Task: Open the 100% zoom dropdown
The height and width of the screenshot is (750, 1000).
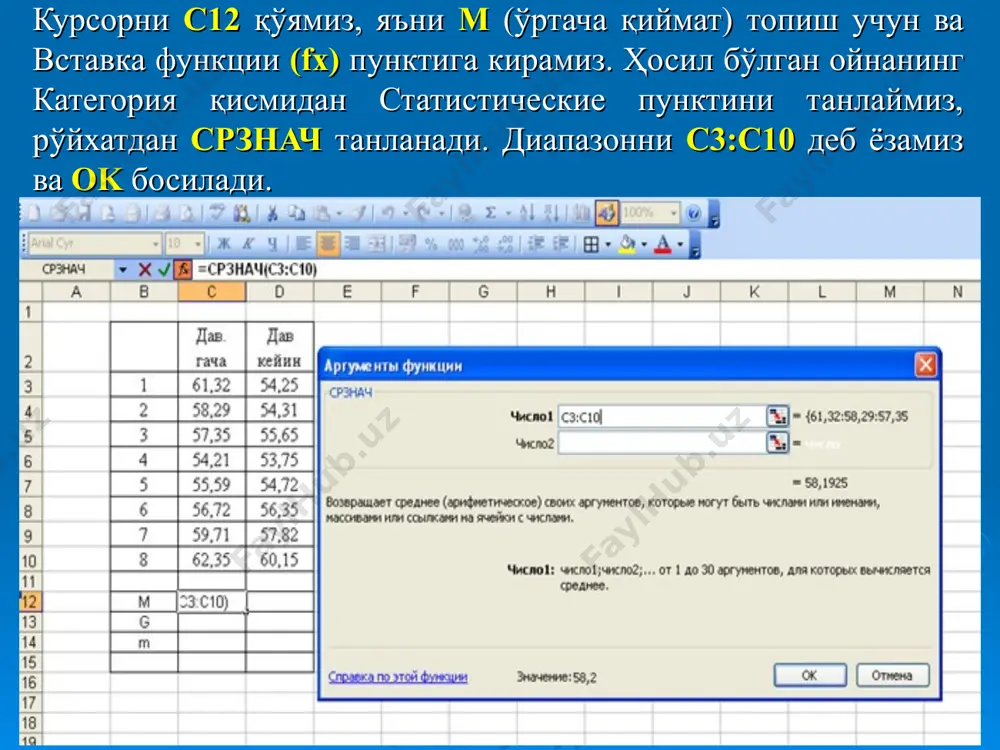Action: 673,213
